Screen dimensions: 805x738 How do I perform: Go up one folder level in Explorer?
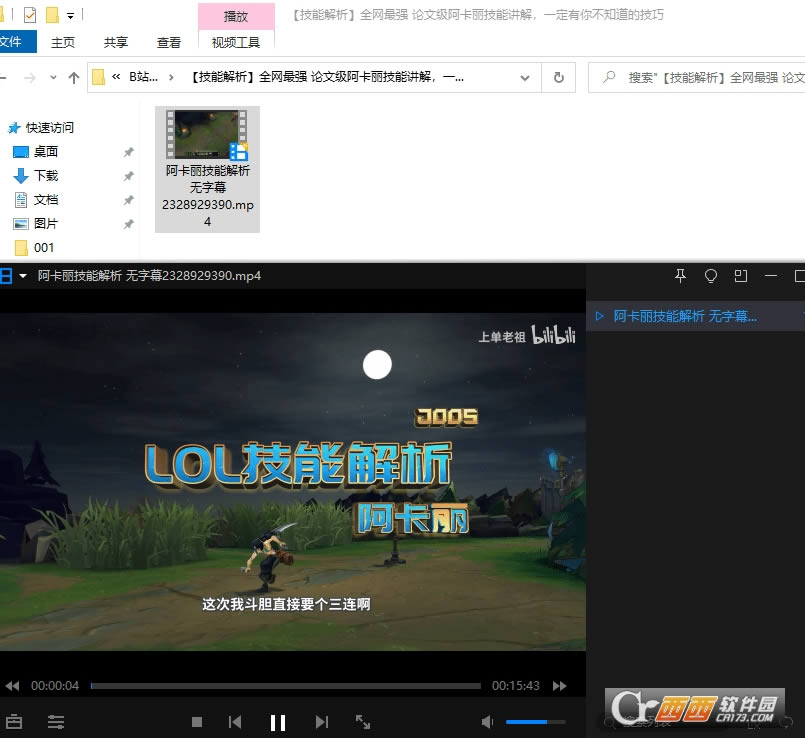74,78
